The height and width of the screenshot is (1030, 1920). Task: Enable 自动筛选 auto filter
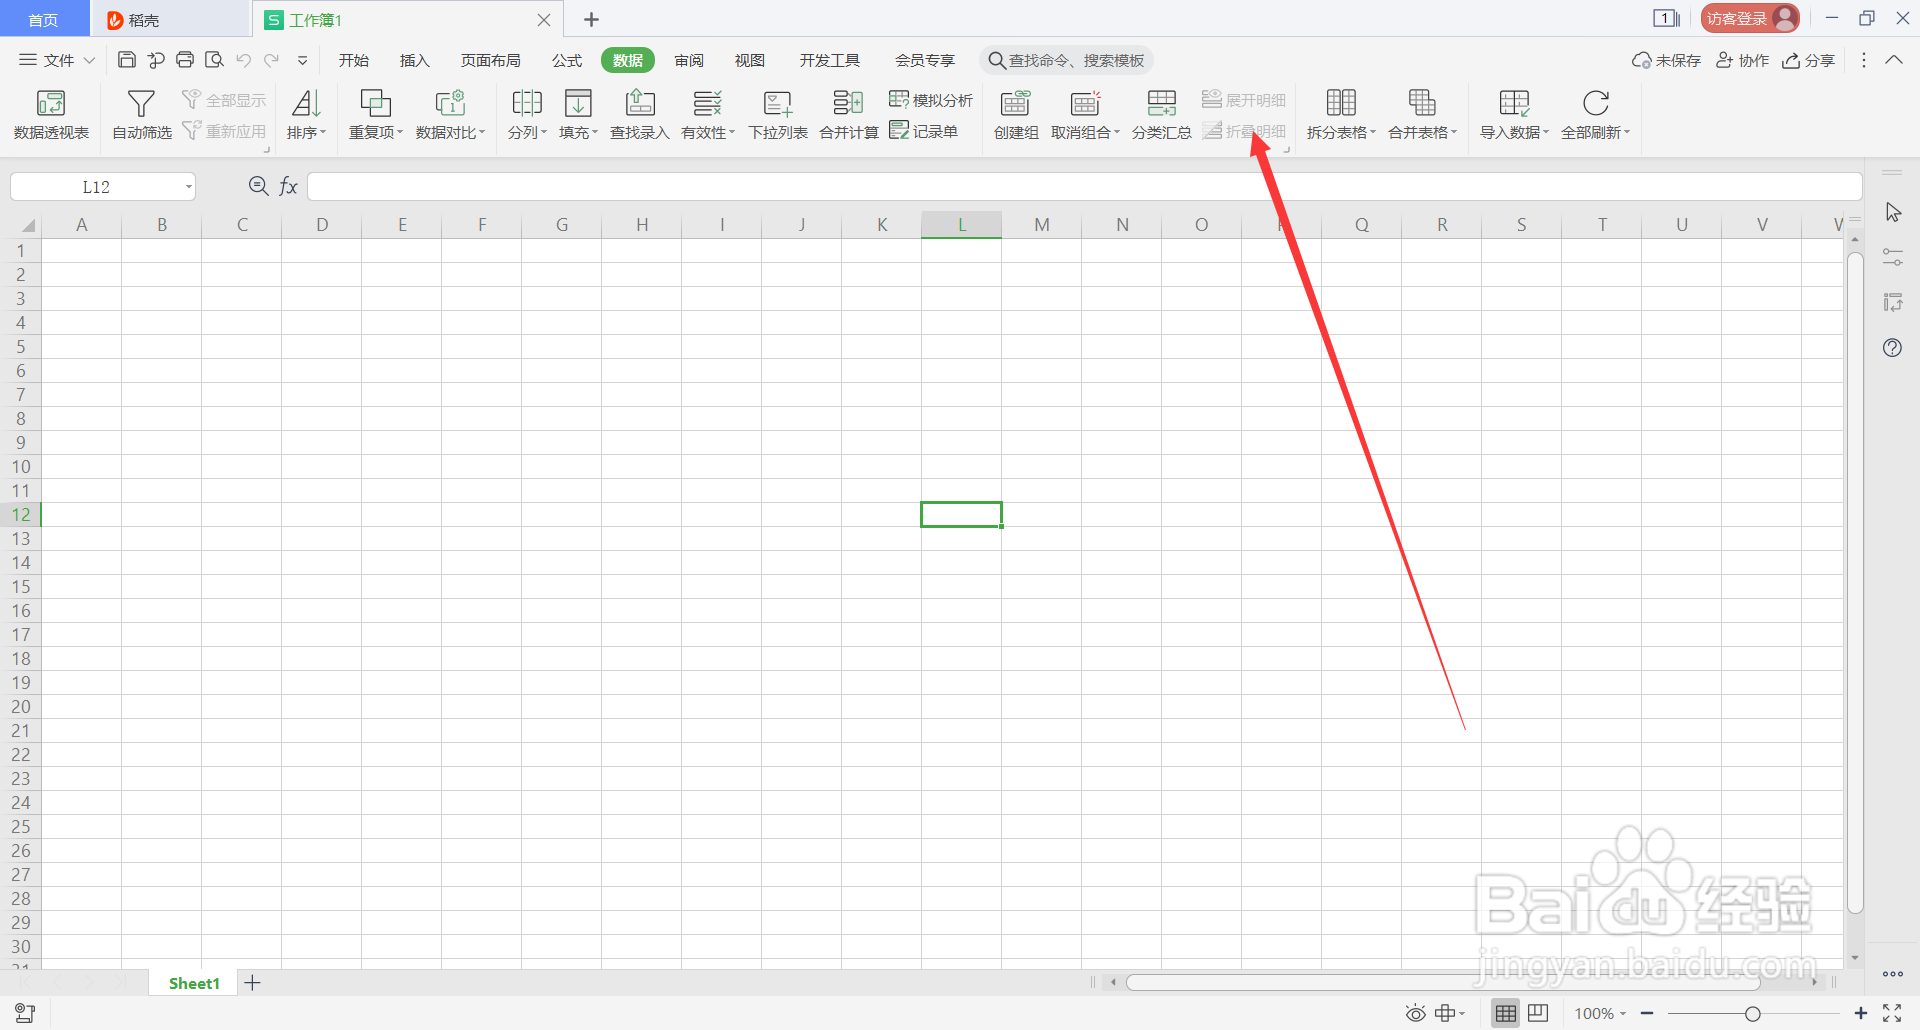tap(142, 115)
